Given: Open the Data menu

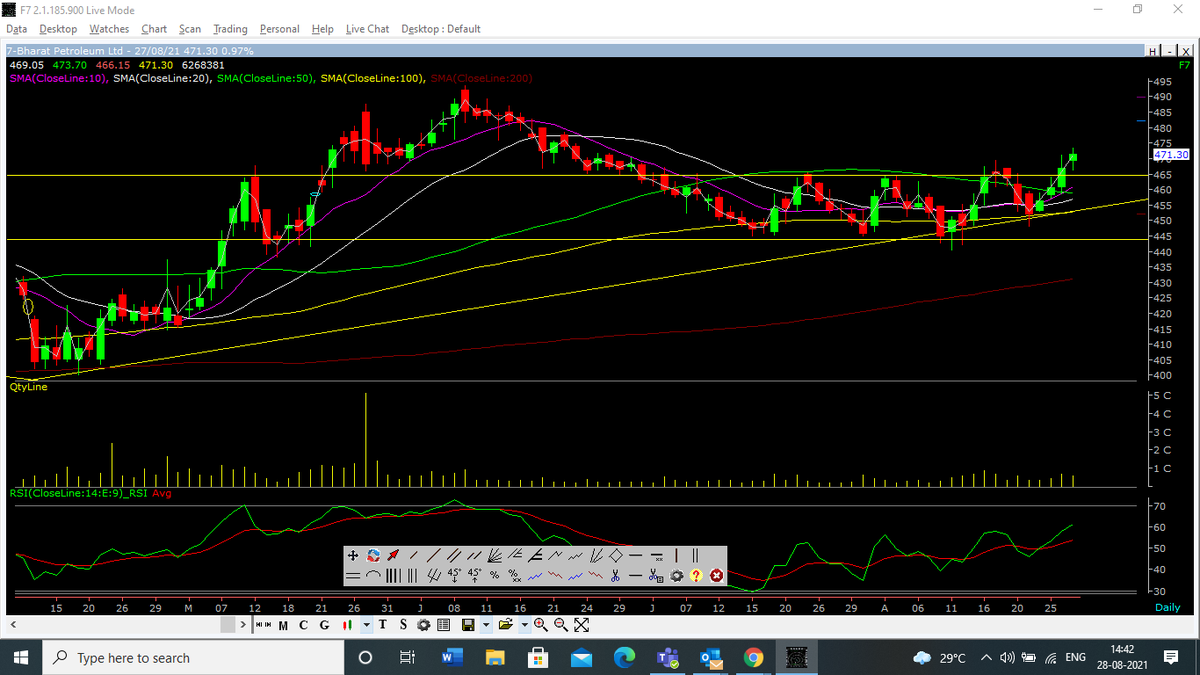Looking at the screenshot, I should coord(16,29).
